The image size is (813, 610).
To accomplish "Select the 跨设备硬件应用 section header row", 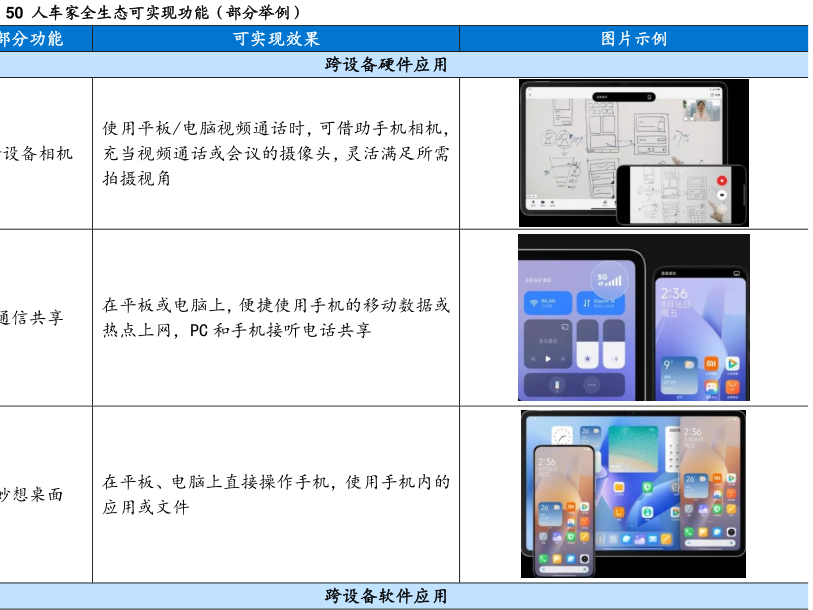I will pyautogui.click(x=386, y=65).
